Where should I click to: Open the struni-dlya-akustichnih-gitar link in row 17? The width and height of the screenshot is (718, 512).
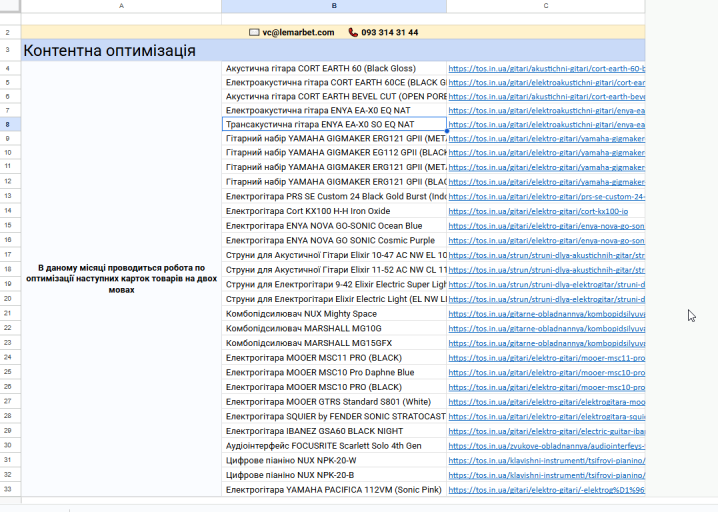(x=547, y=256)
